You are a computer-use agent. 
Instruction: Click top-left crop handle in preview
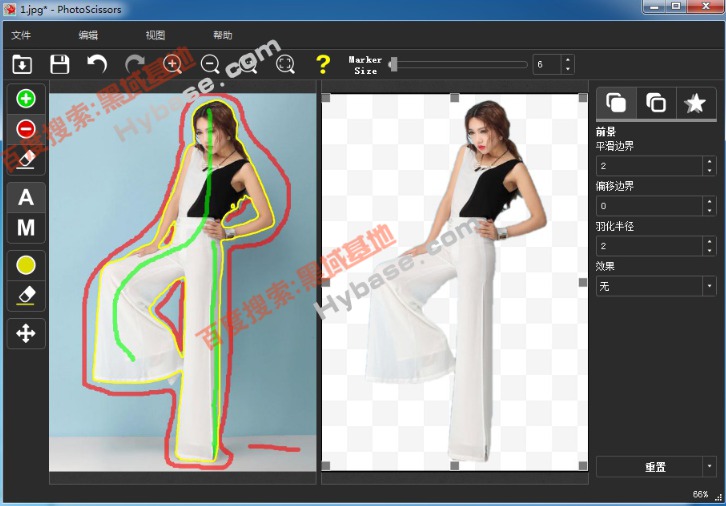[326, 98]
